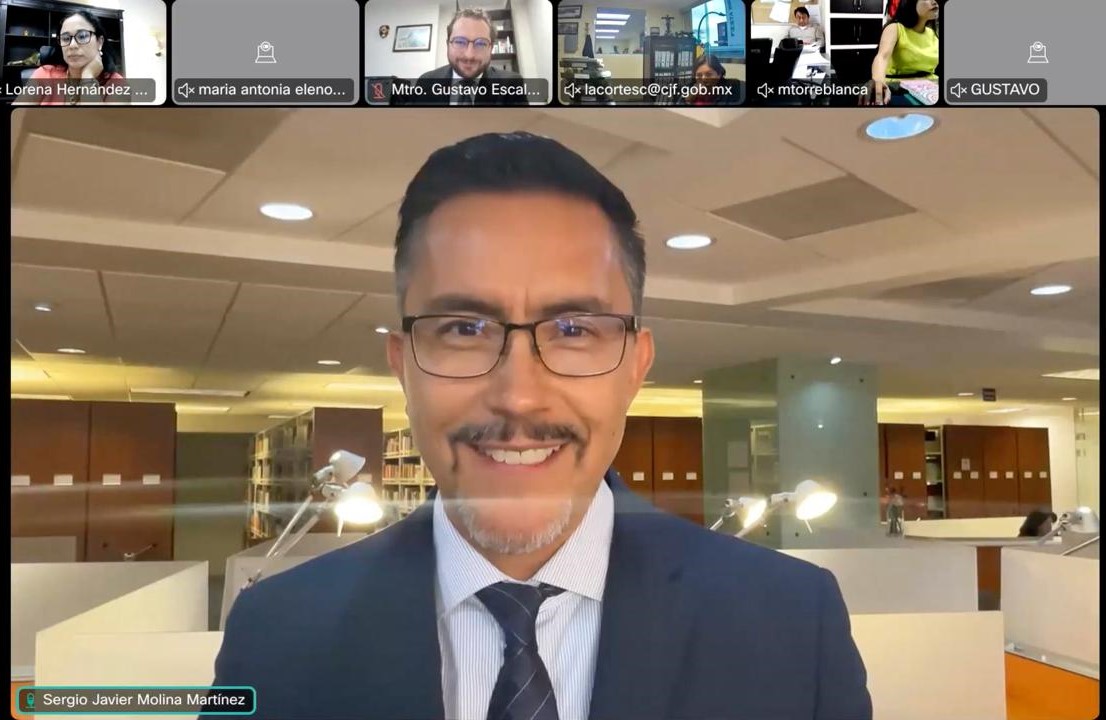Select maria antonia eleno participant tile

pos(265,52)
